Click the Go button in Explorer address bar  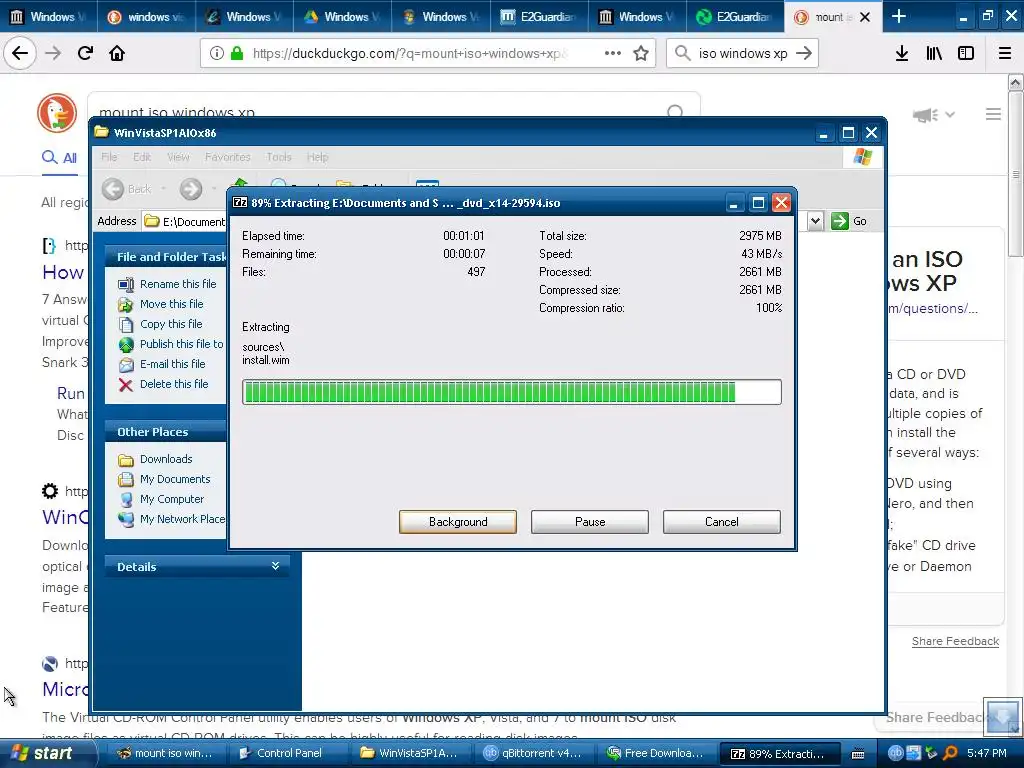(x=849, y=221)
